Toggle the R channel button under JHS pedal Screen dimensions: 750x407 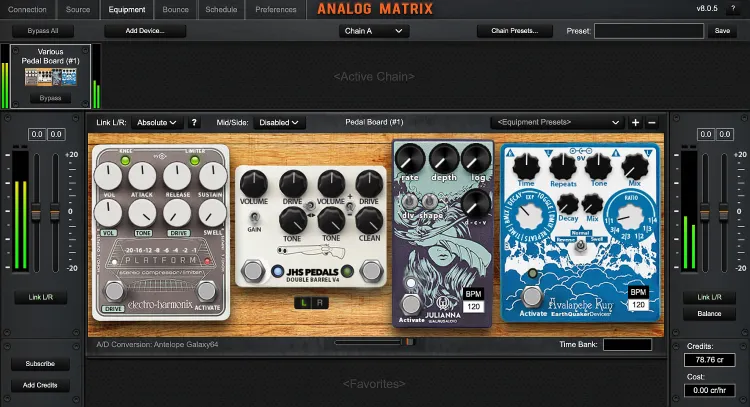[320, 303]
